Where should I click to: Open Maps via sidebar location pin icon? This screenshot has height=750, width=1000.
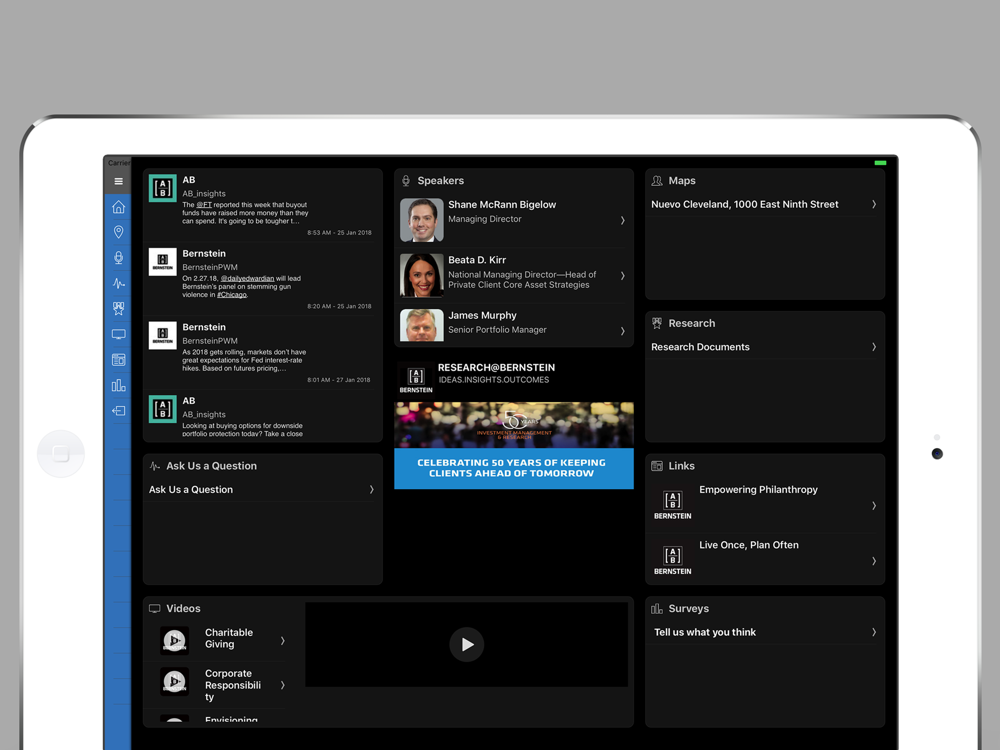(119, 232)
